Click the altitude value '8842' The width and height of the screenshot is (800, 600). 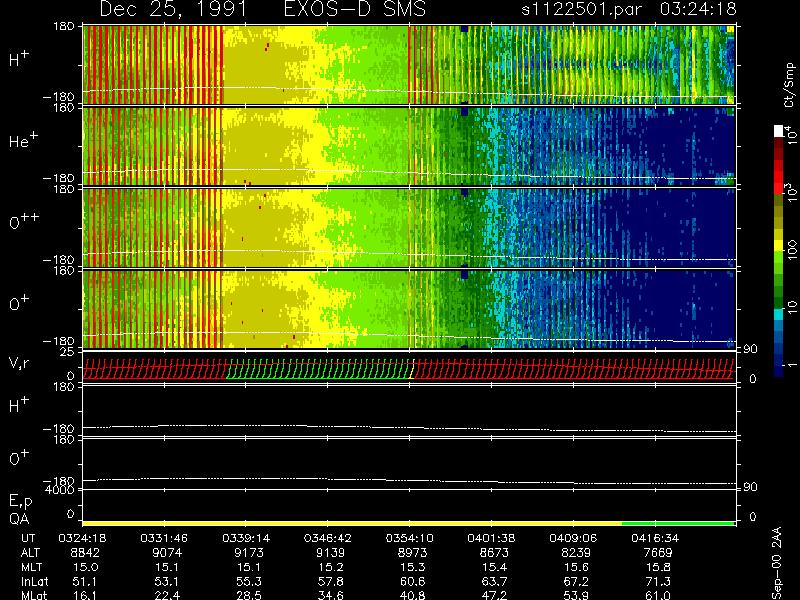[x=85, y=553]
